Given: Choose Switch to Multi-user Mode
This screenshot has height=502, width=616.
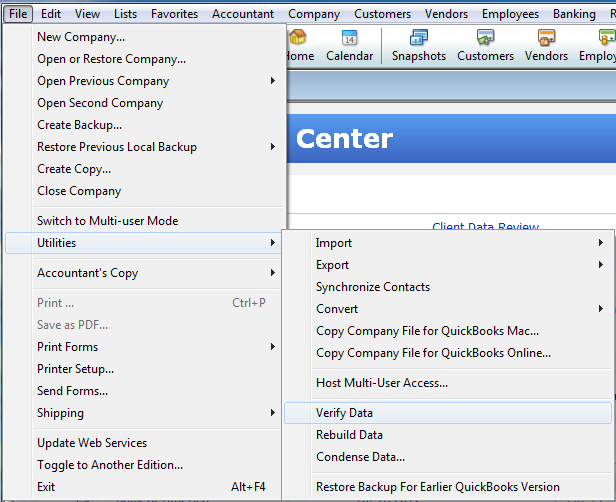Looking at the screenshot, I should (107, 221).
